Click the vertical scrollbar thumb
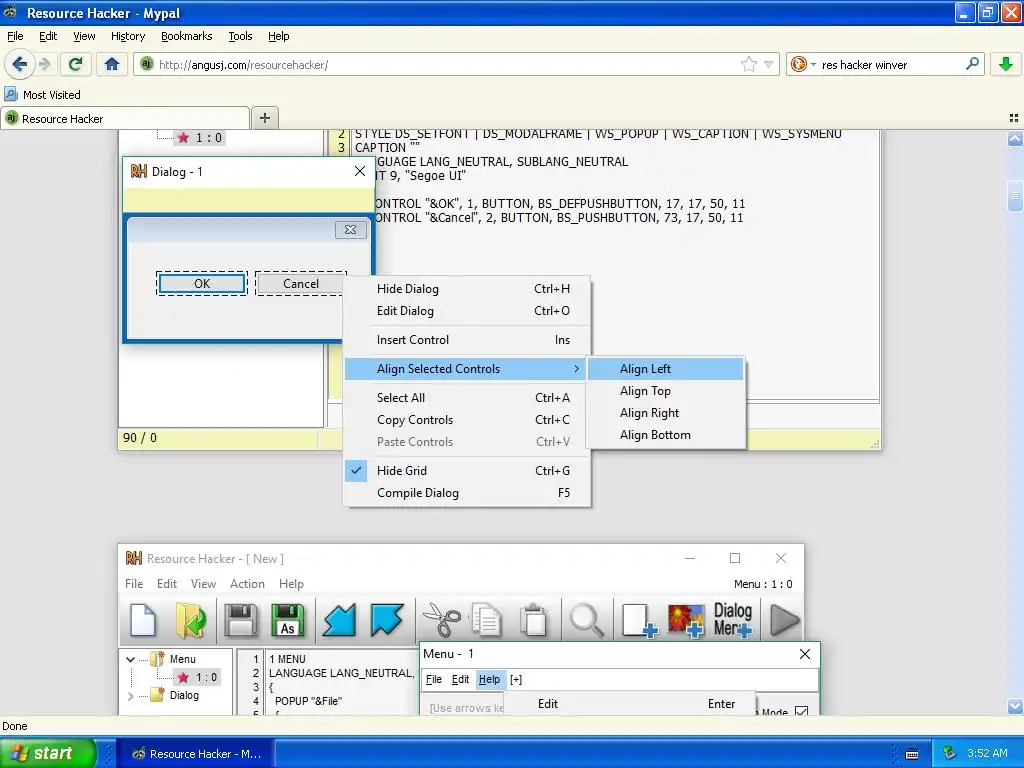 coord(1015,196)
